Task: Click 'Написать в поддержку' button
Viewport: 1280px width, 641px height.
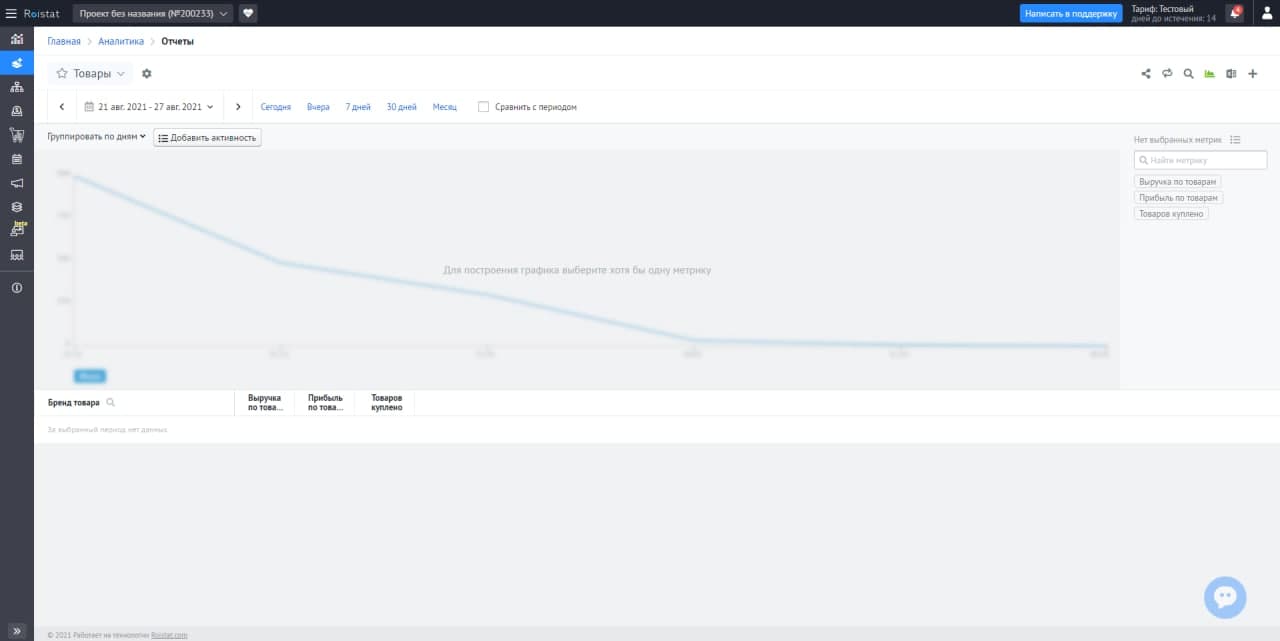Action: [1071, 14]
